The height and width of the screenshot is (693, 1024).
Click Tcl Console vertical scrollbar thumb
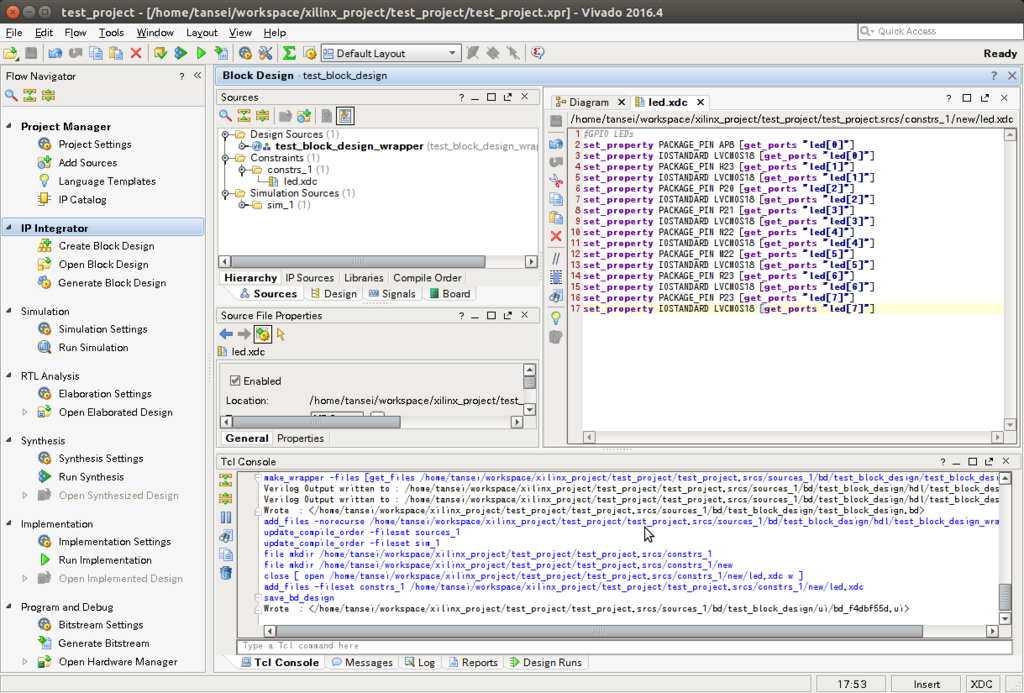pos(1005,597)
